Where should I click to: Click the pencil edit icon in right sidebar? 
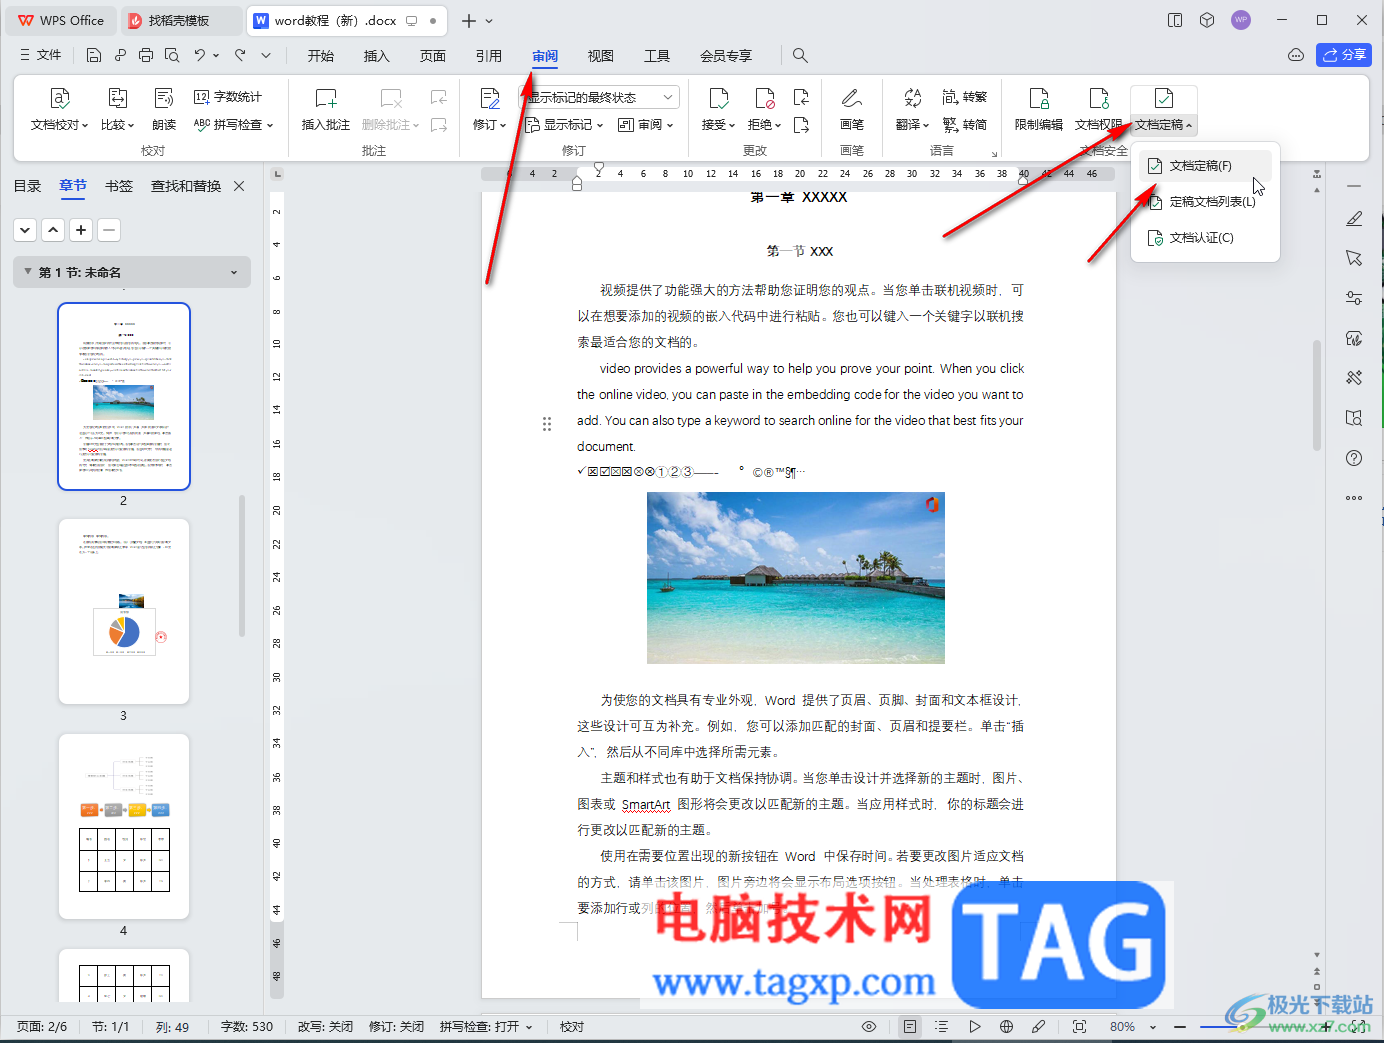[1354, 218]
